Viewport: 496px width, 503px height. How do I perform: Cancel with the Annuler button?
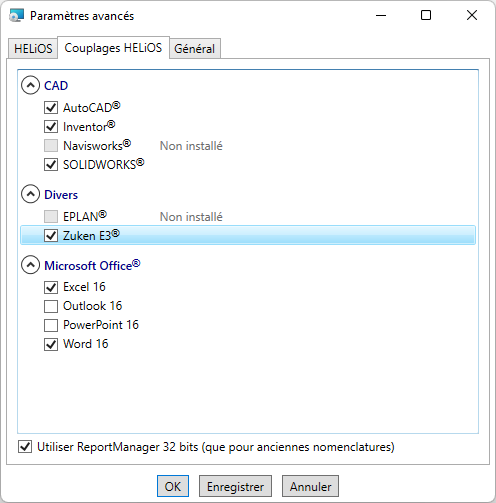coord(310,486)
